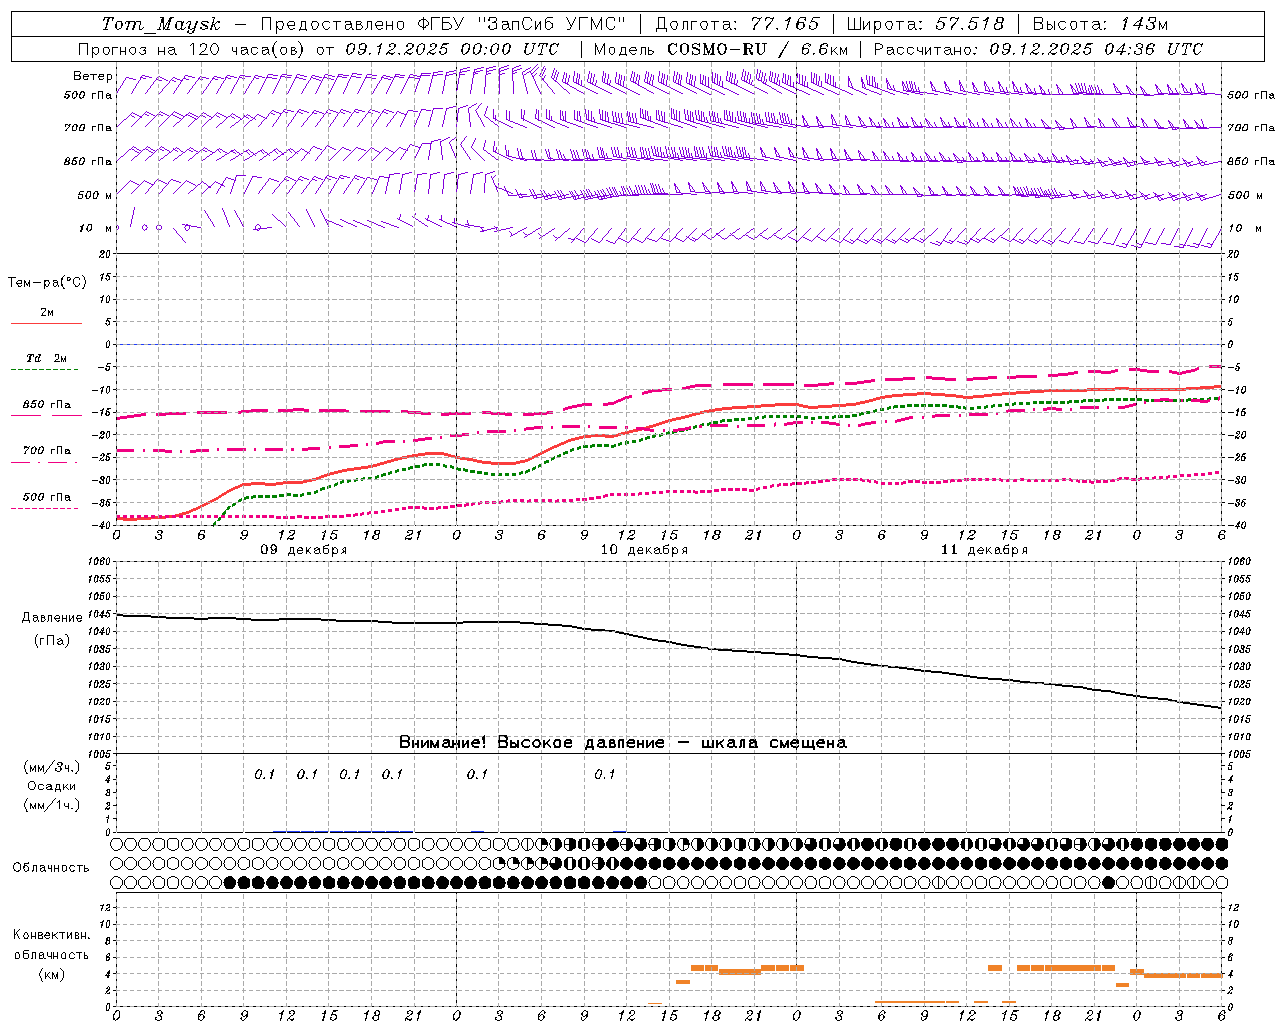Screen dimensions: 1280x1024
Task: Click 'Рассчитано: 09.12.2025 04:36 UTC' timestamp
Action: [x=1038, y=49]
